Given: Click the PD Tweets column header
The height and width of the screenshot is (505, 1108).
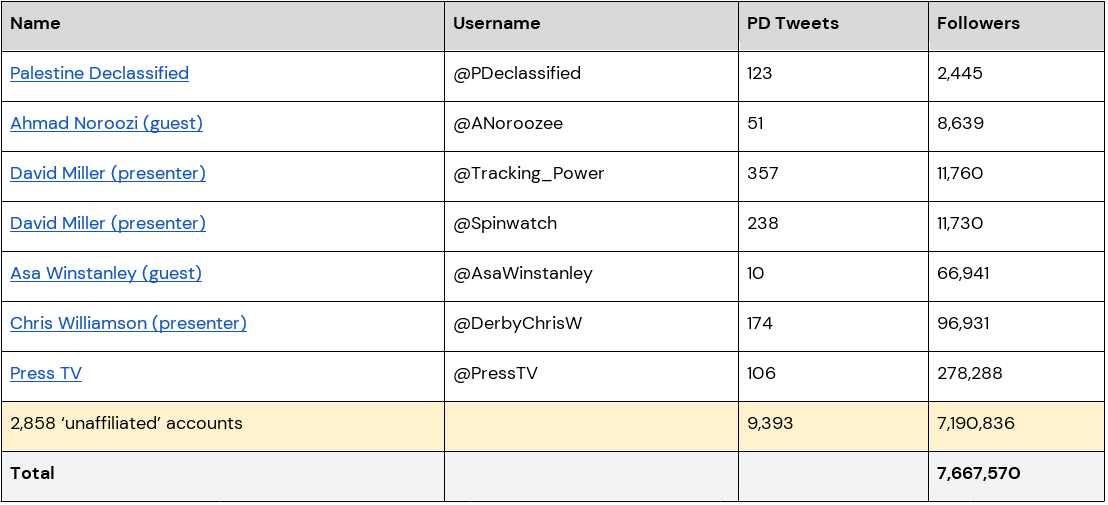Looking at the screenshot, I should click(792, 24).
